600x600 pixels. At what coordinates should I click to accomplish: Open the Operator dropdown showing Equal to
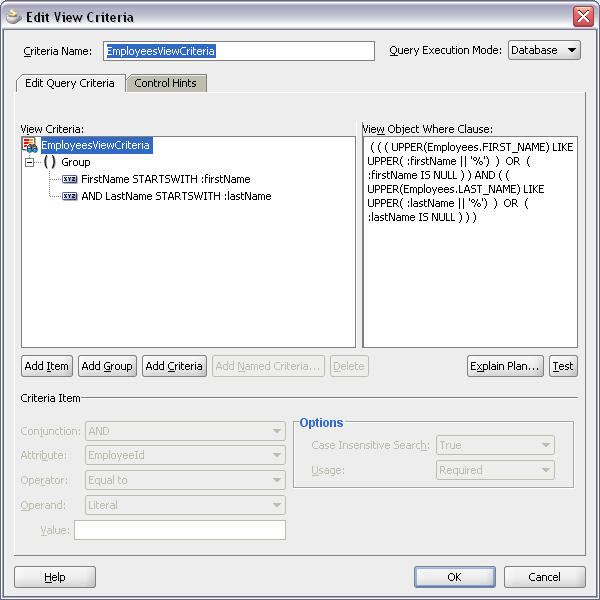tap(185, 480)
